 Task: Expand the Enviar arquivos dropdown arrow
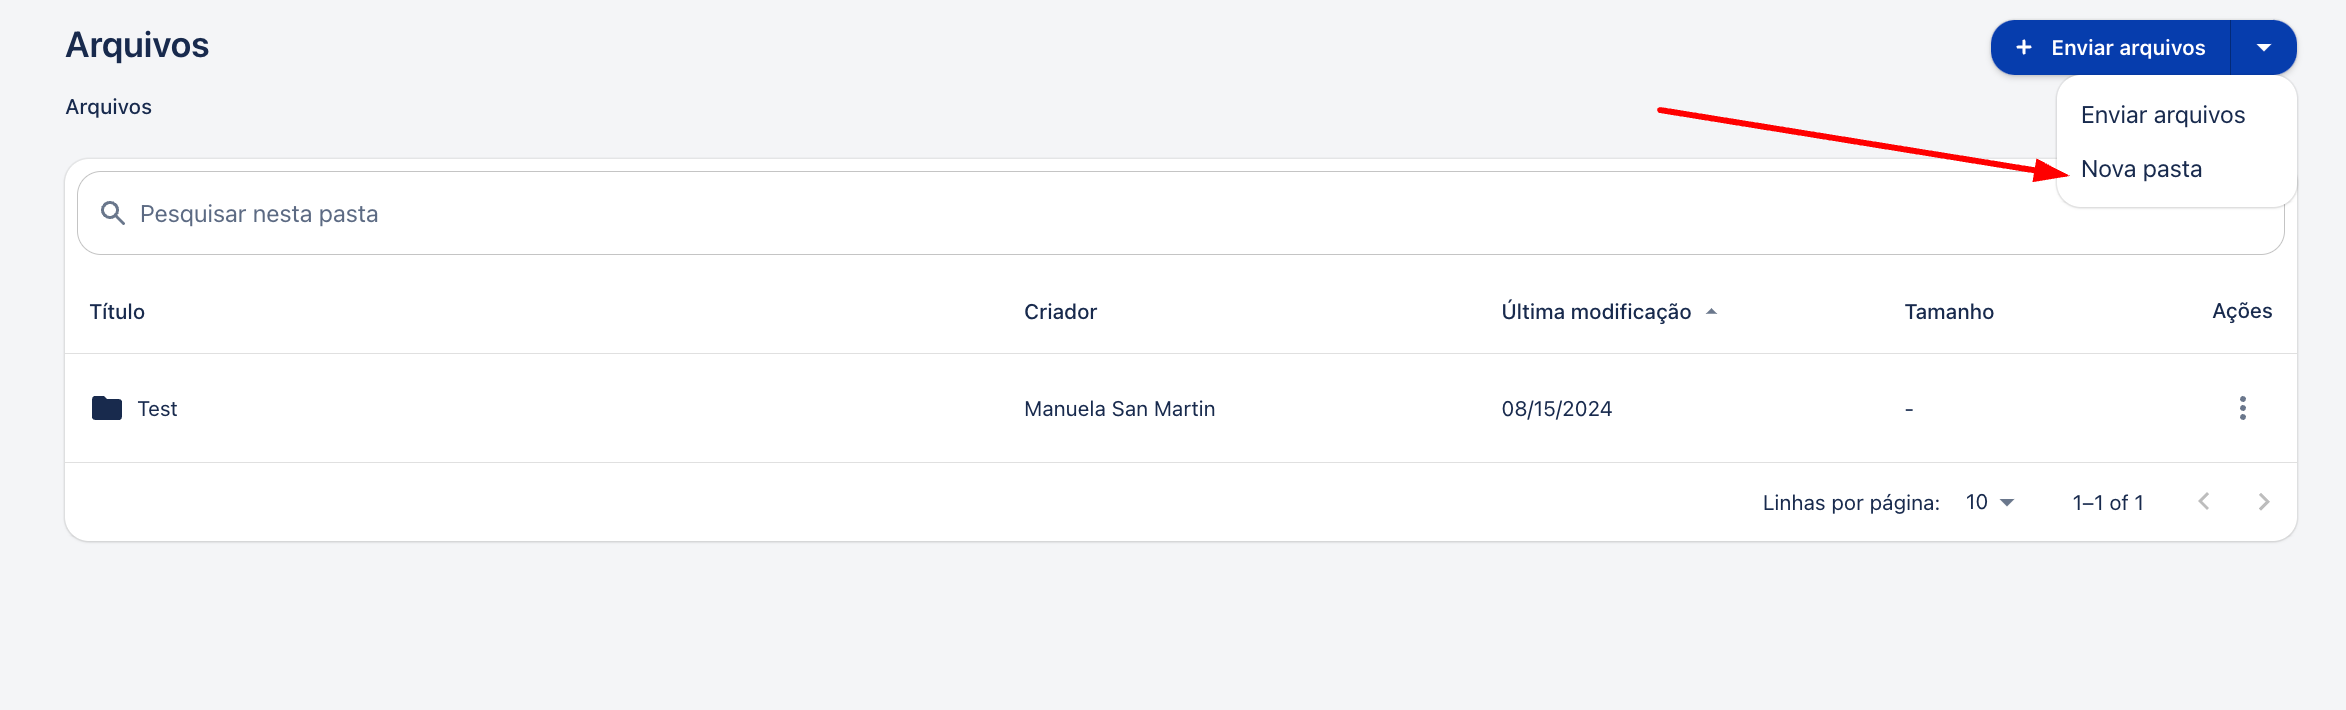[x=2264, y=47]
